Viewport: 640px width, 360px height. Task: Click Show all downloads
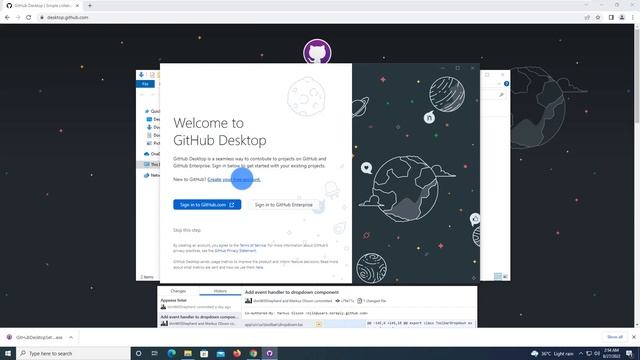(x=615, y=337)
